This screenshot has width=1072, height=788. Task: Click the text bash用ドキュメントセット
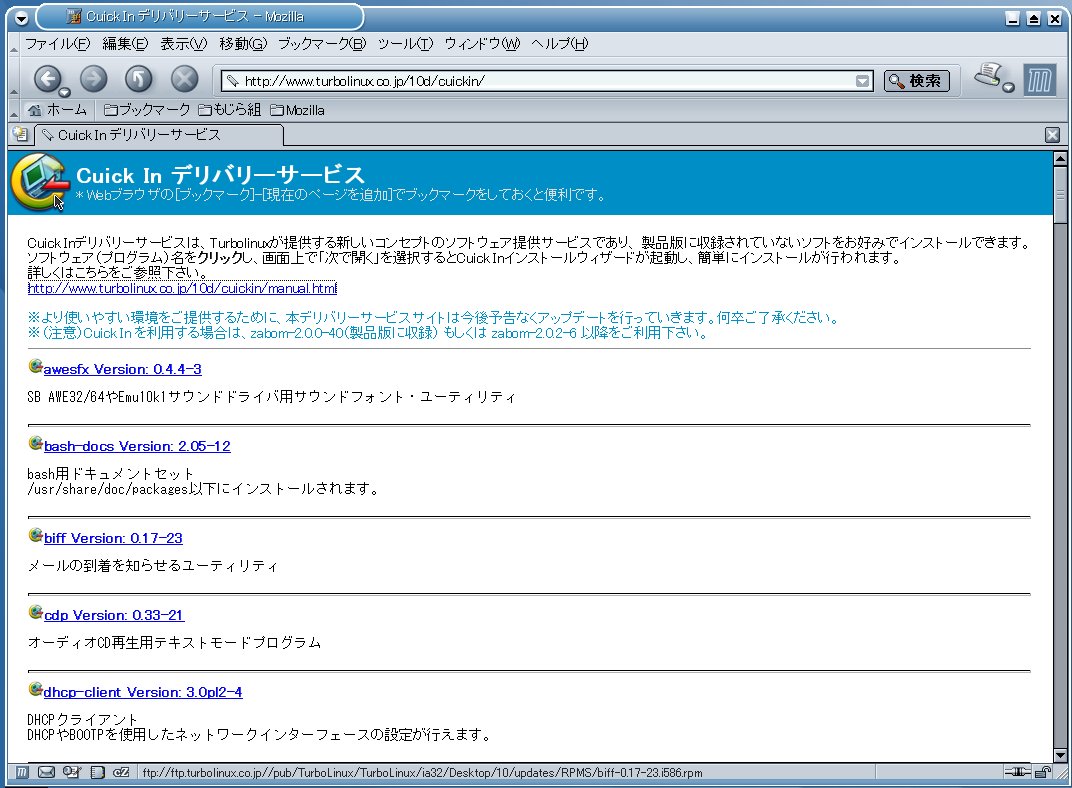point(111,474)
